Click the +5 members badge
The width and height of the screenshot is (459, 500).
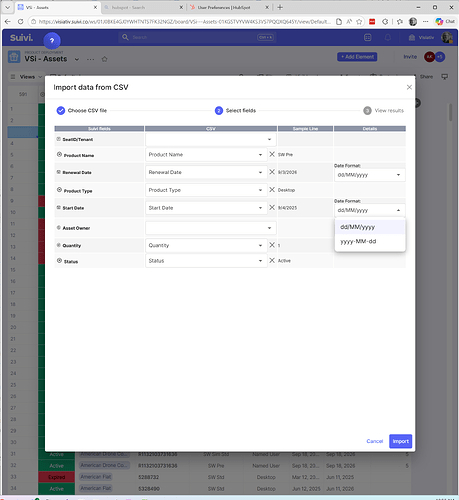click(x=440, y=57)
